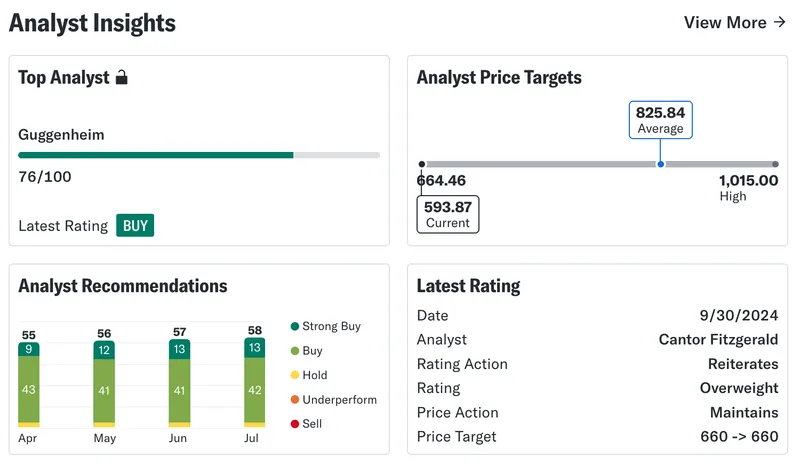800x466 pixels.
Task: Select the May recommendations bar
Action: (x=104, y=384)
